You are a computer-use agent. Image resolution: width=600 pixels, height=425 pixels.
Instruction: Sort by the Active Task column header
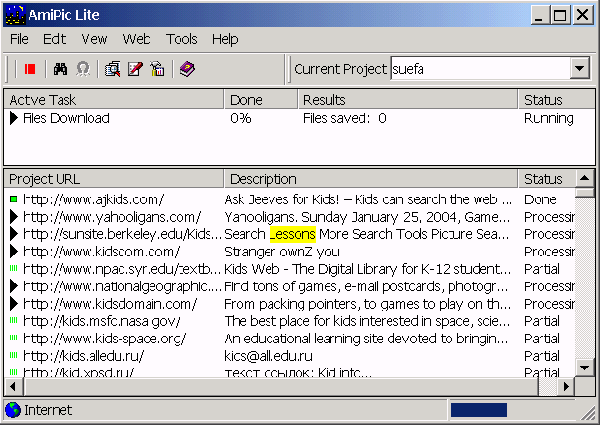click(x=114, y=100)
